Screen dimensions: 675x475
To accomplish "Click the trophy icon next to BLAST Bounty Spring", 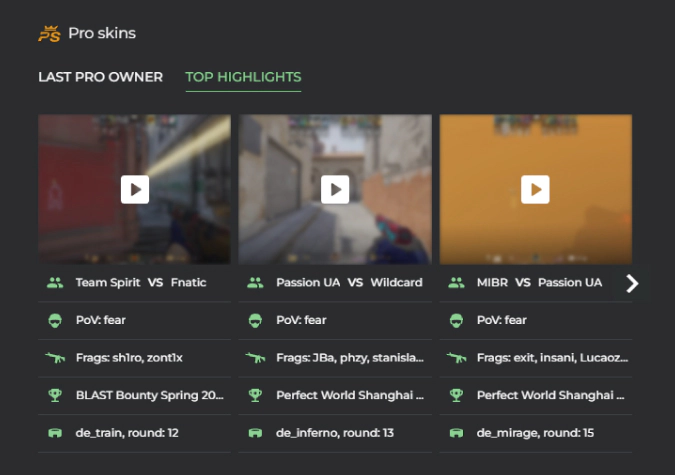I will (55, 395).
